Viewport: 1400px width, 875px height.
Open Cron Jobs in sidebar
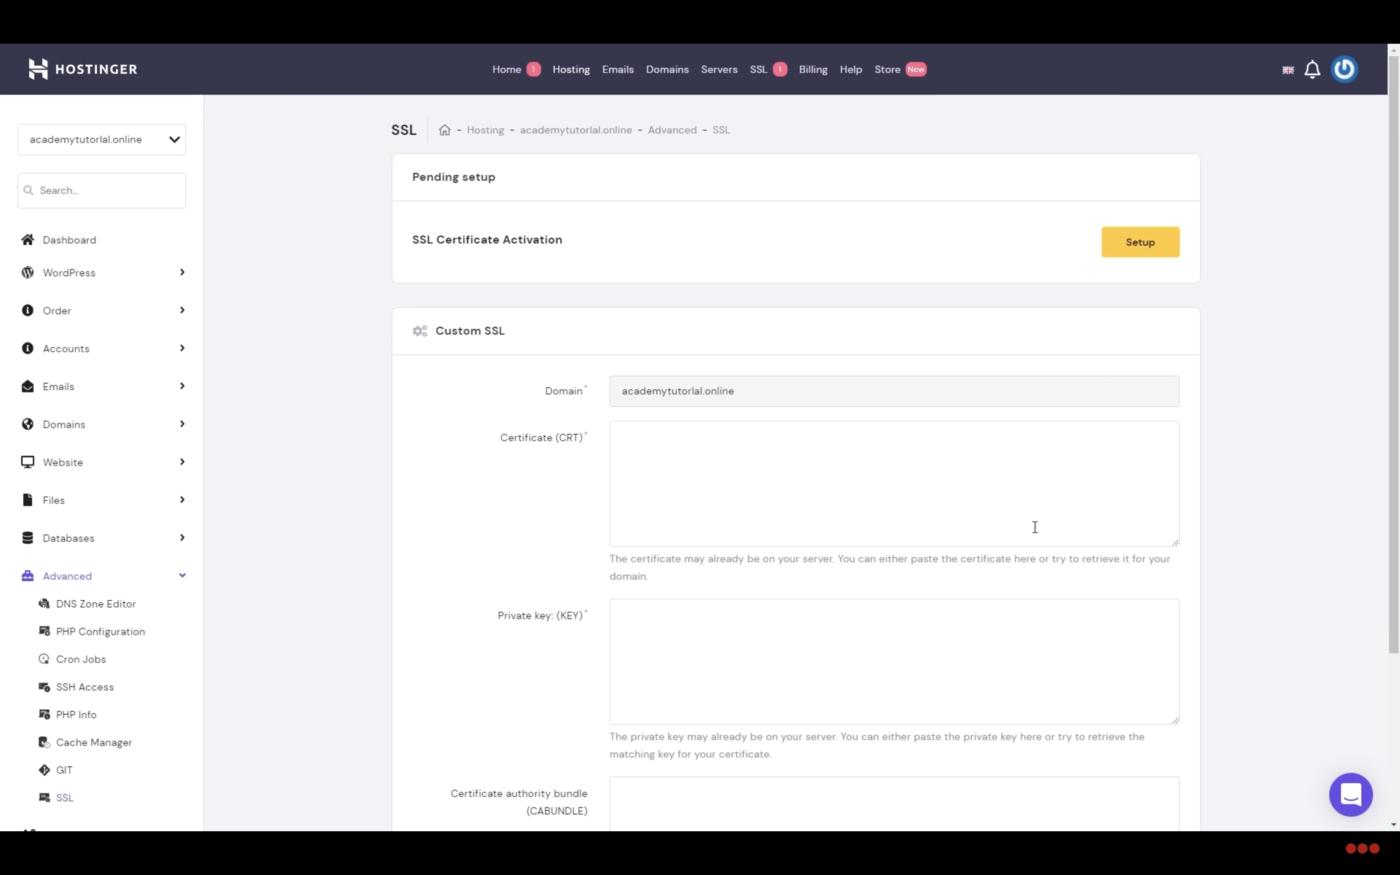(x=80, y=659)
